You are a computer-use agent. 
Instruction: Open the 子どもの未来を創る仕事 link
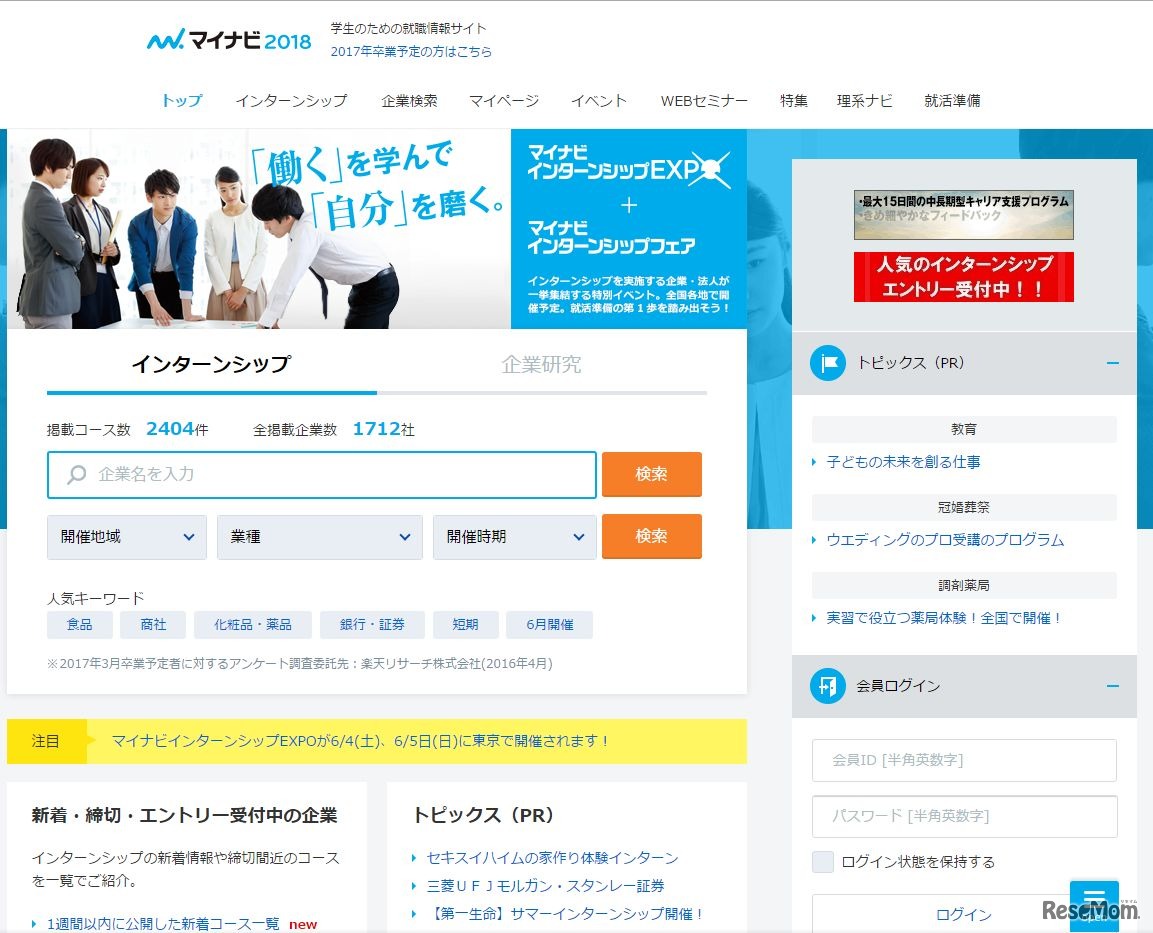click(x=904, y=462)
